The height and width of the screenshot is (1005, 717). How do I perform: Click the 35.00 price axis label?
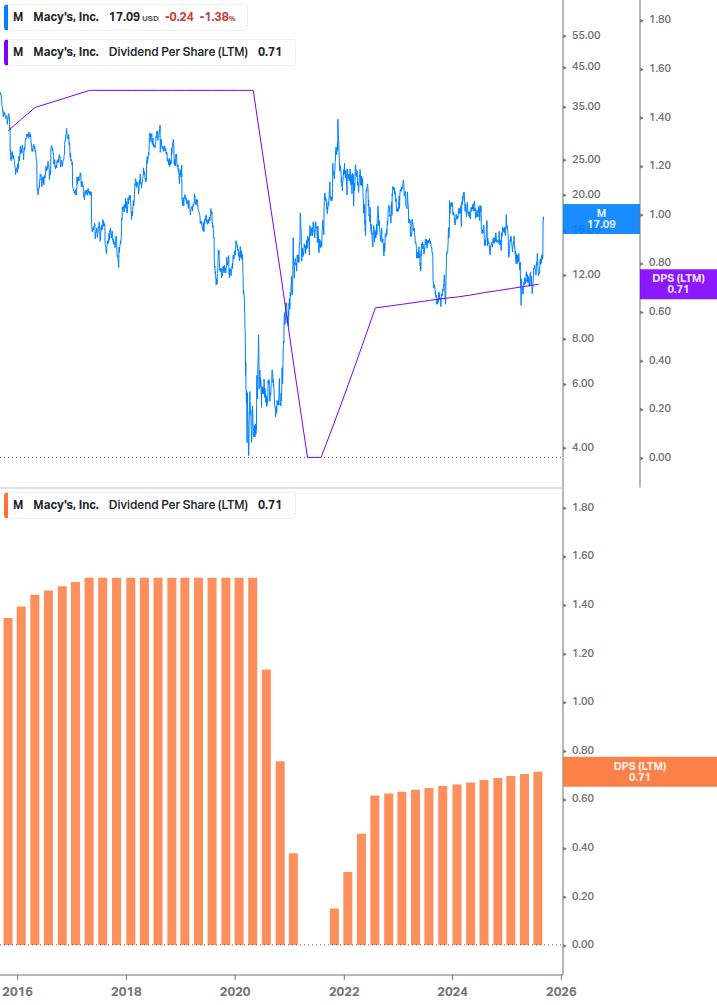coord(586,106)
